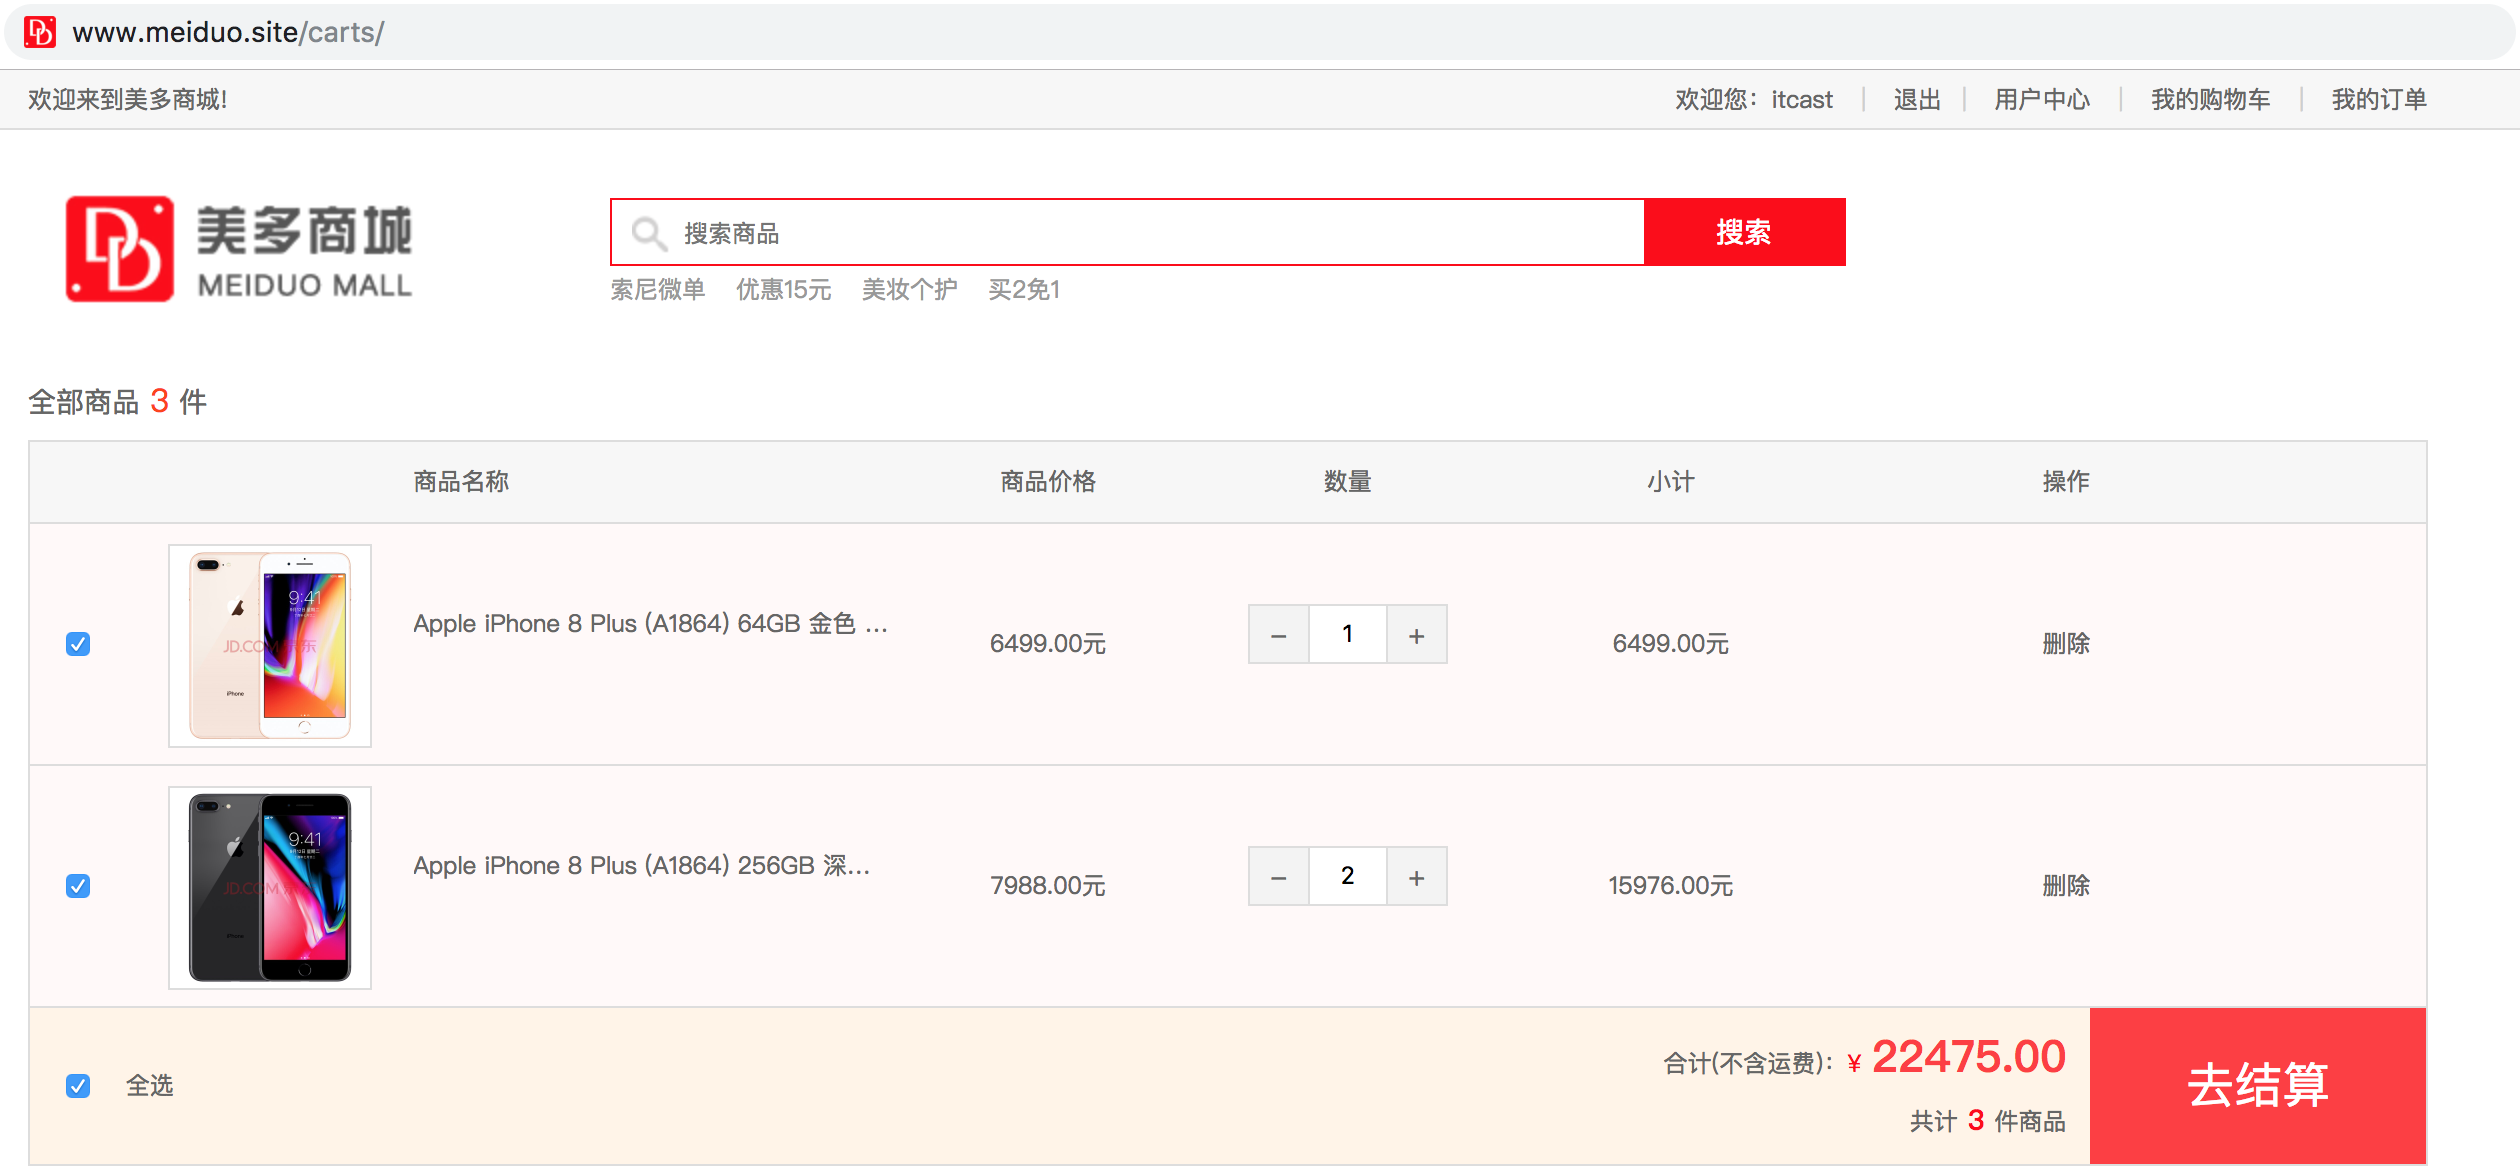The image size is (2520, 1170).
Task: Decrease quantity of 64GB iPhone
Action: tap(1278, 635)
